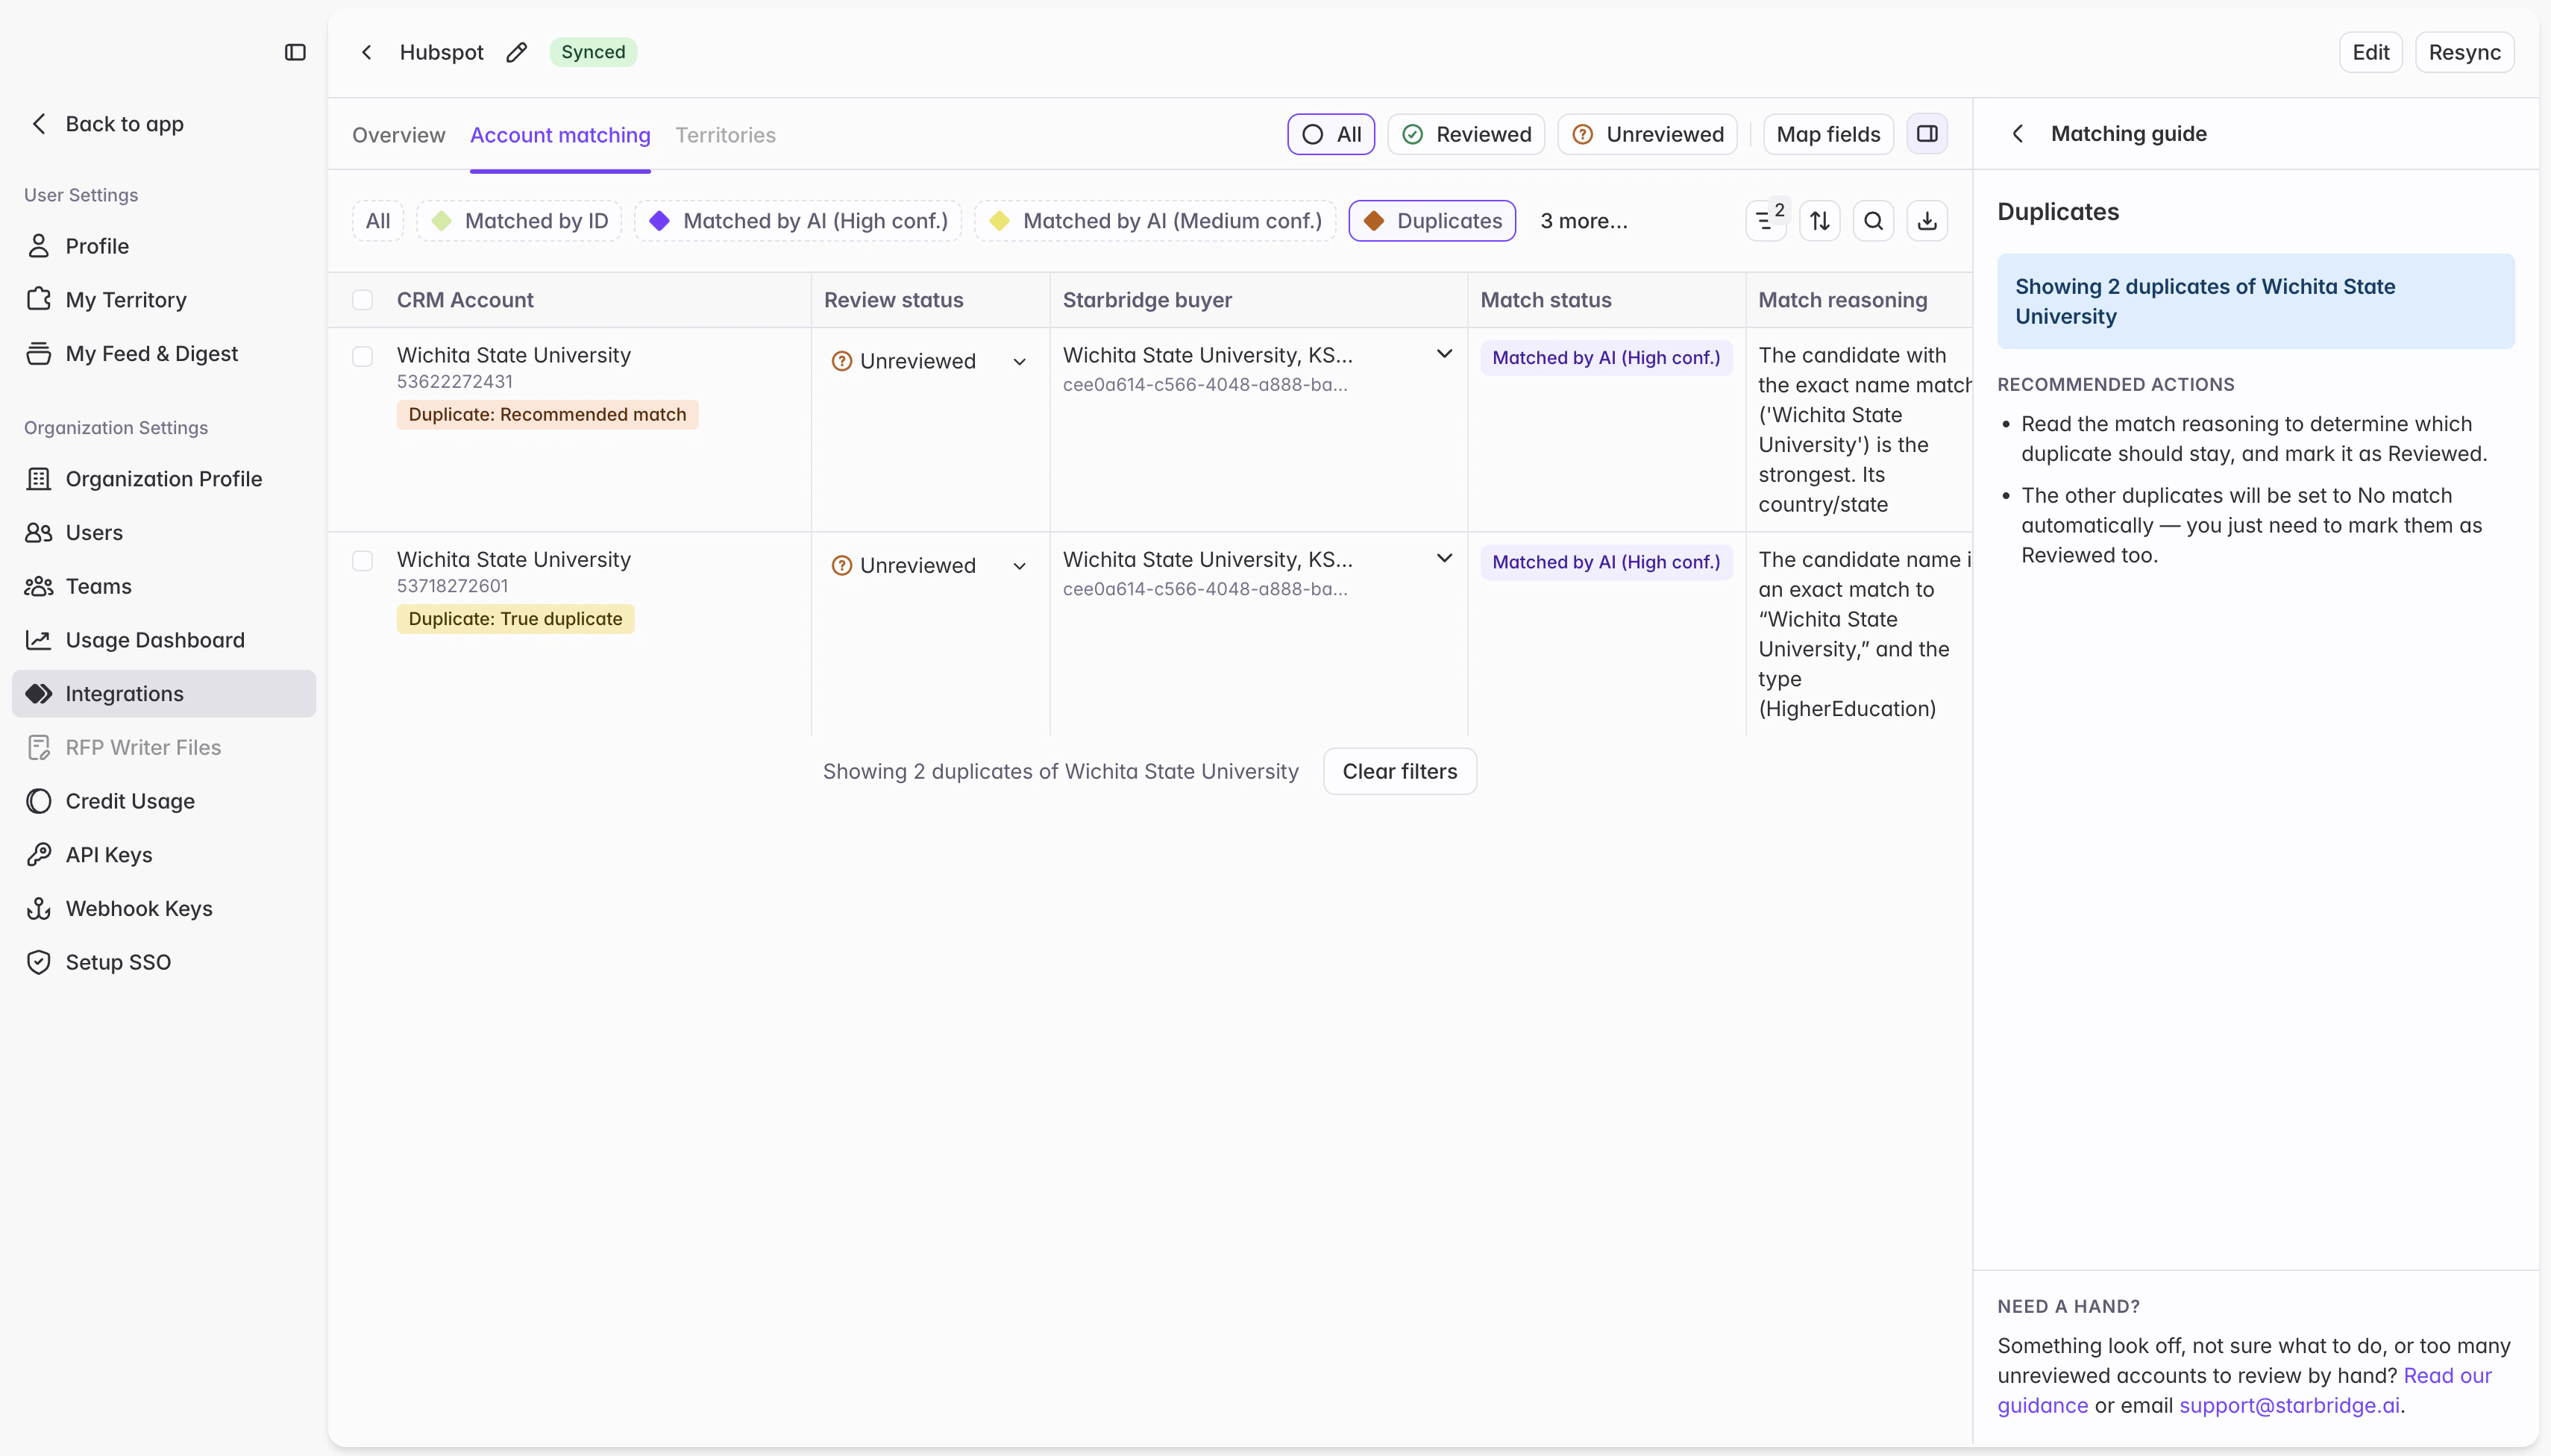Click the pencil icon to rename Hubspot
This screenshot has height=1456, width=2551.
click(516, 52)
